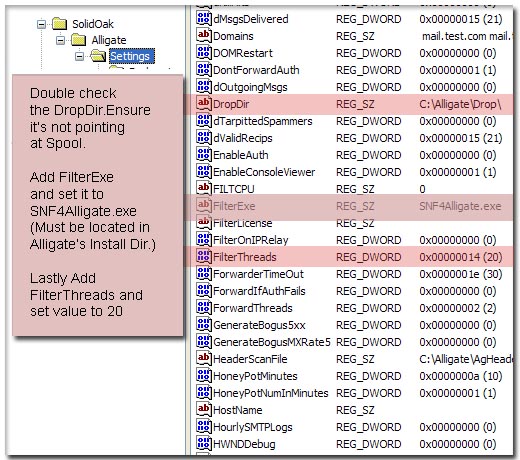The height and width of the screenshot is (460, 520).
Task: Click the HostName string icon
Action: point(204,409)
